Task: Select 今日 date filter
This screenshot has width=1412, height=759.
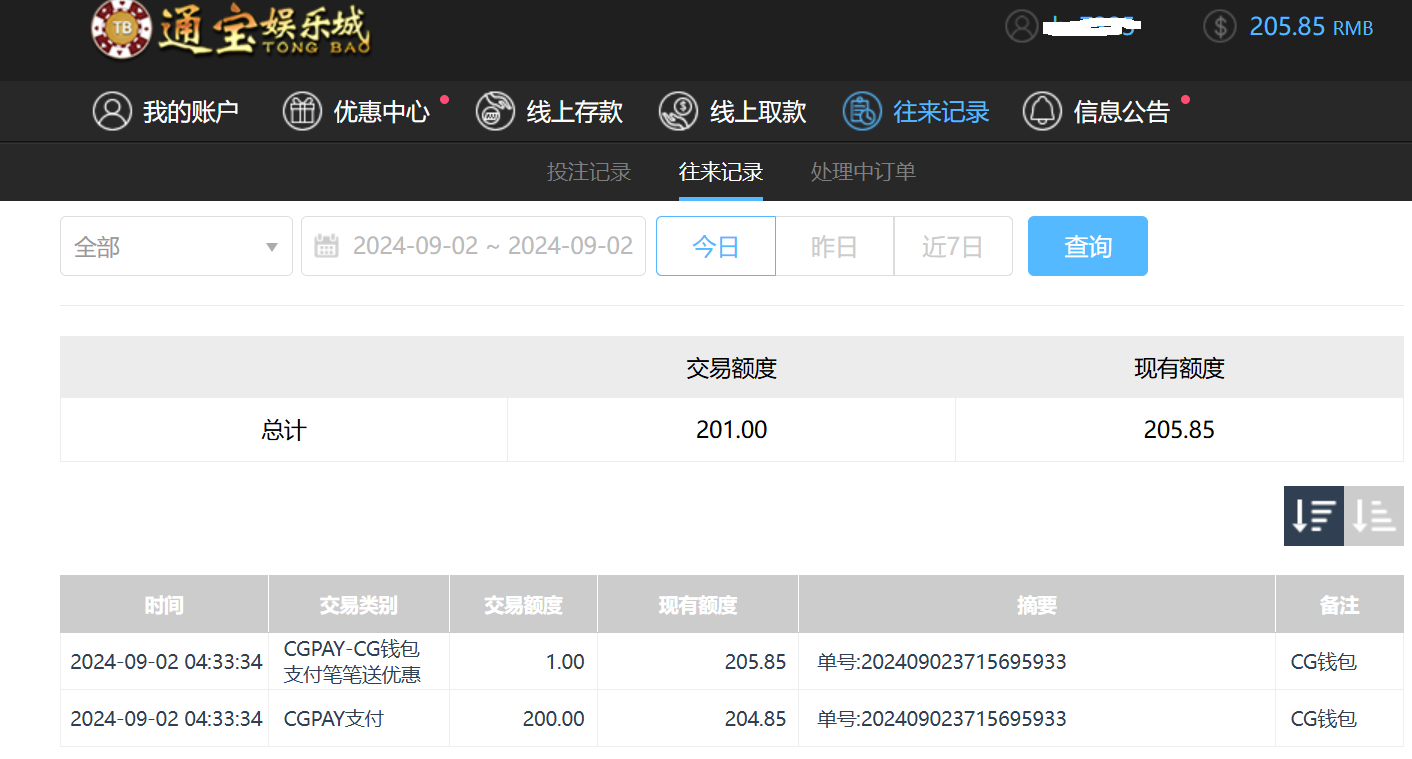Action: (x=715, y=246)
